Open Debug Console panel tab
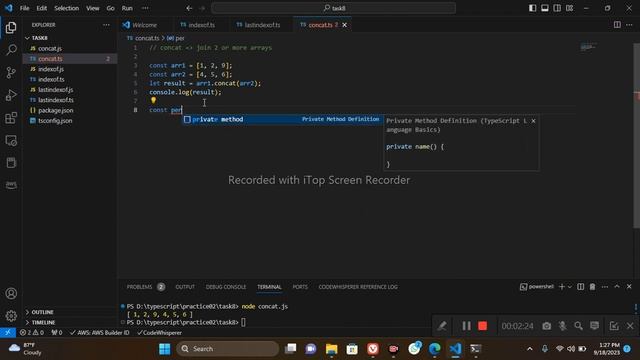The height and width of the screenshot is (360, 640). click(226, 287)
